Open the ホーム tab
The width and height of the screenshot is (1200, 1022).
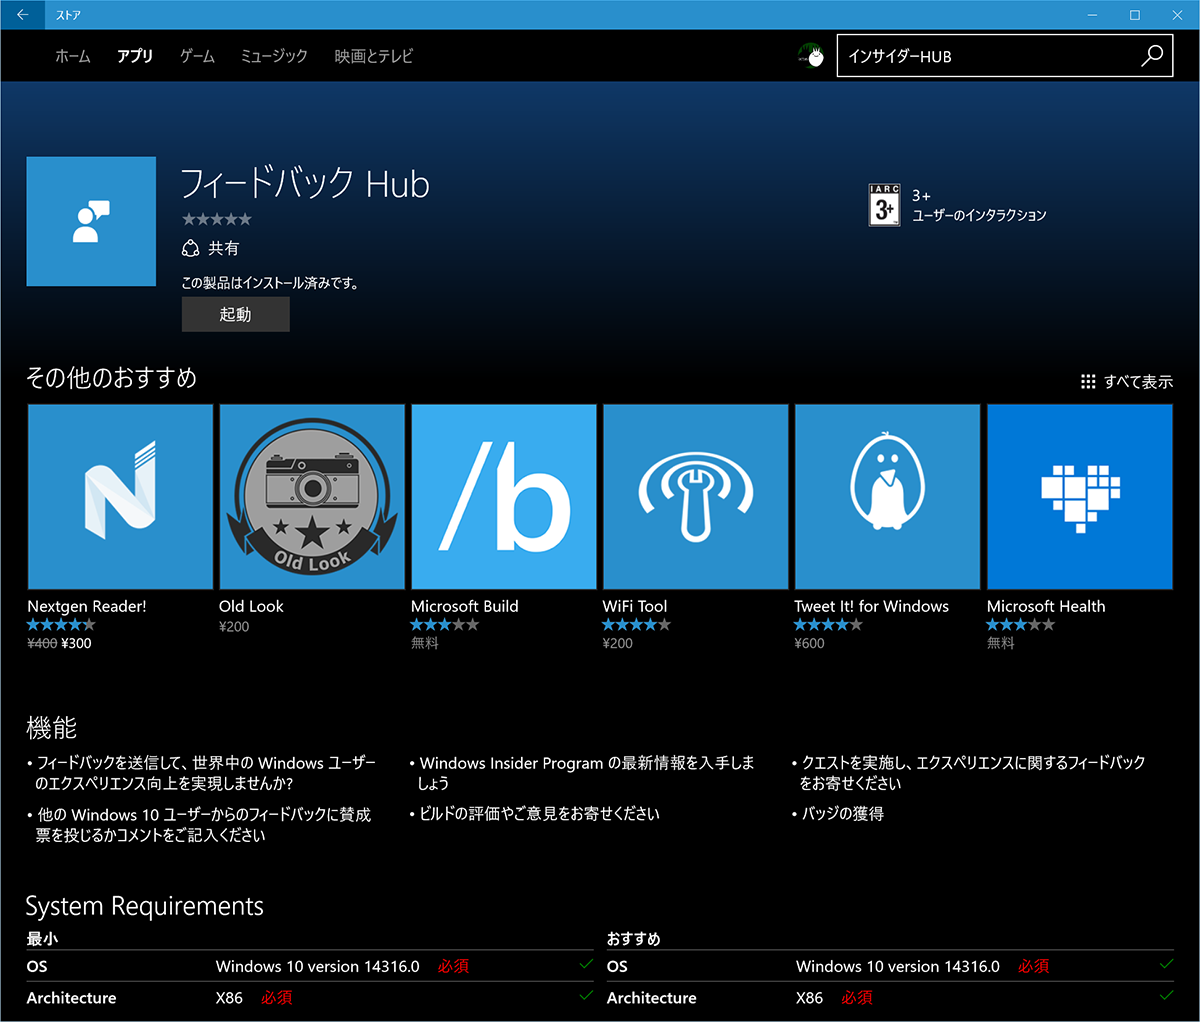click(73, 57)
